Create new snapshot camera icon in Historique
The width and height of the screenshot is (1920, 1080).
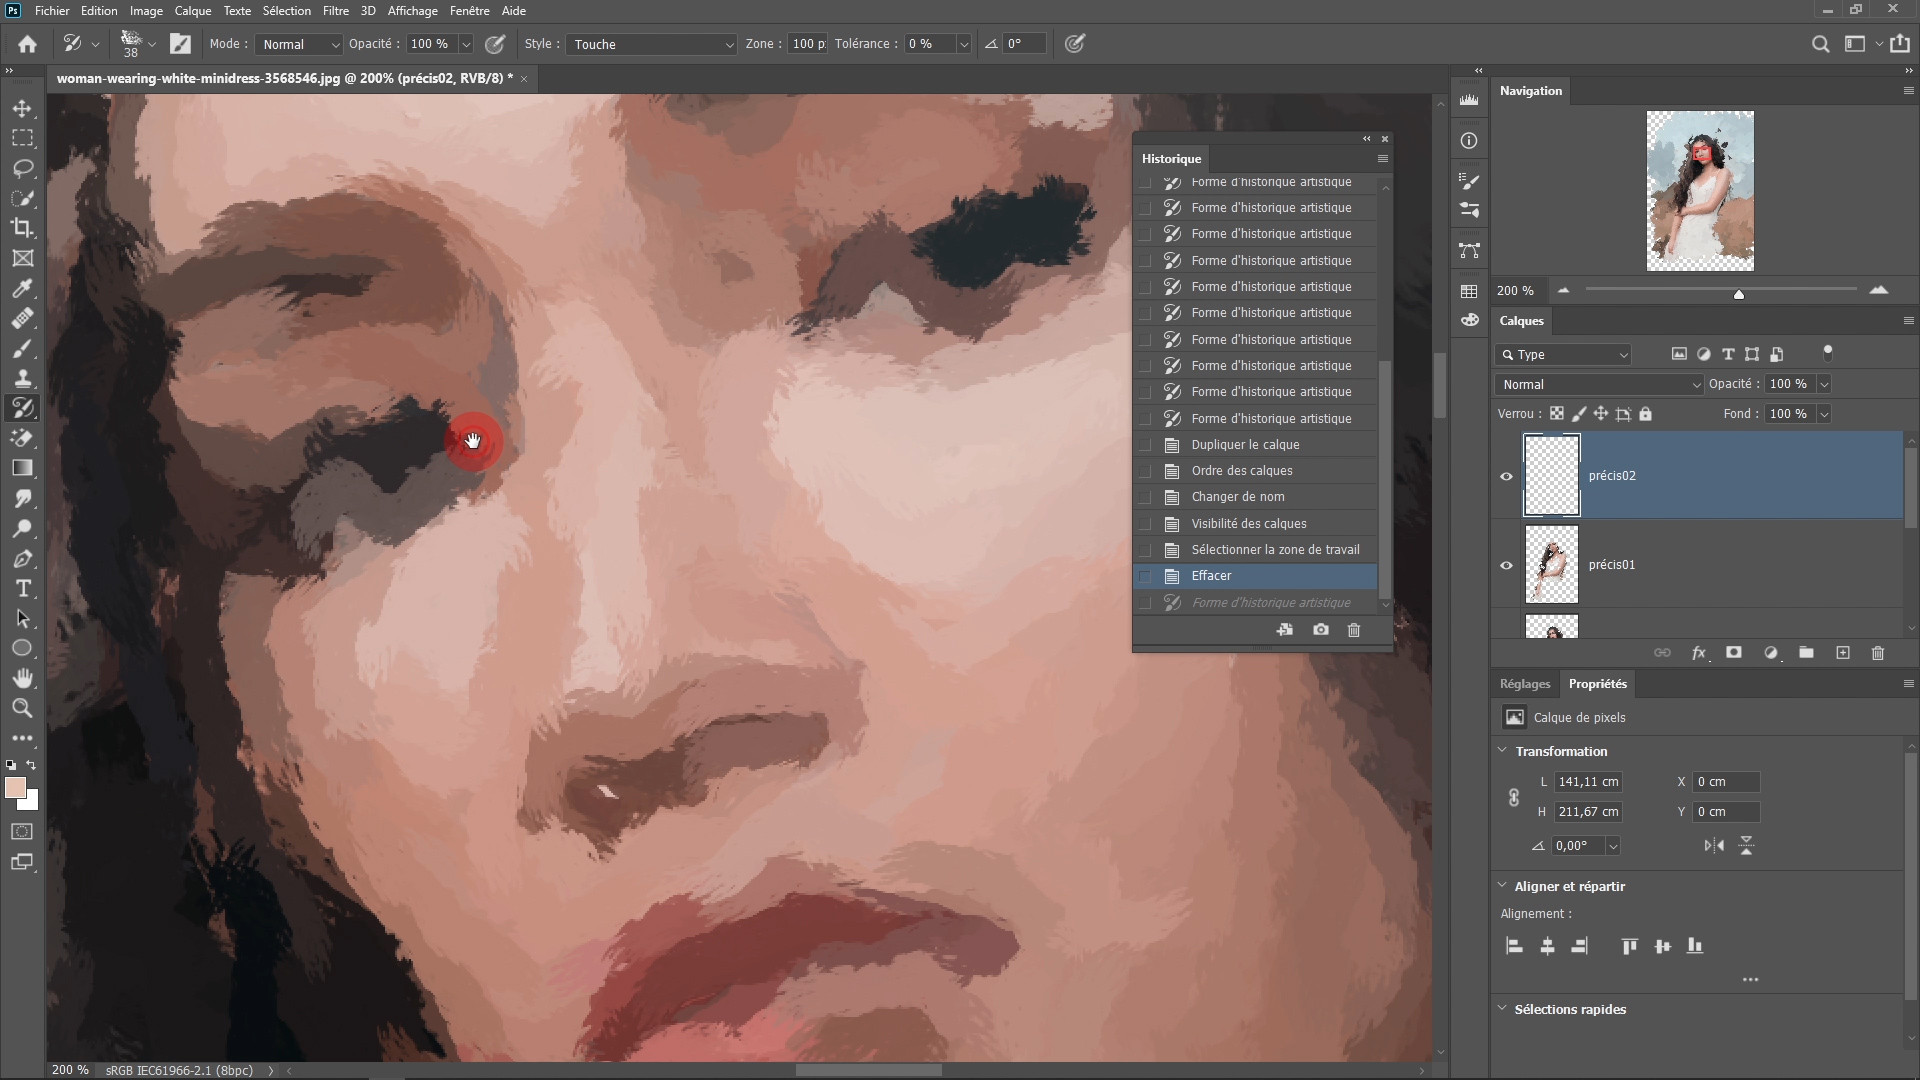(x=1321, y=630)
